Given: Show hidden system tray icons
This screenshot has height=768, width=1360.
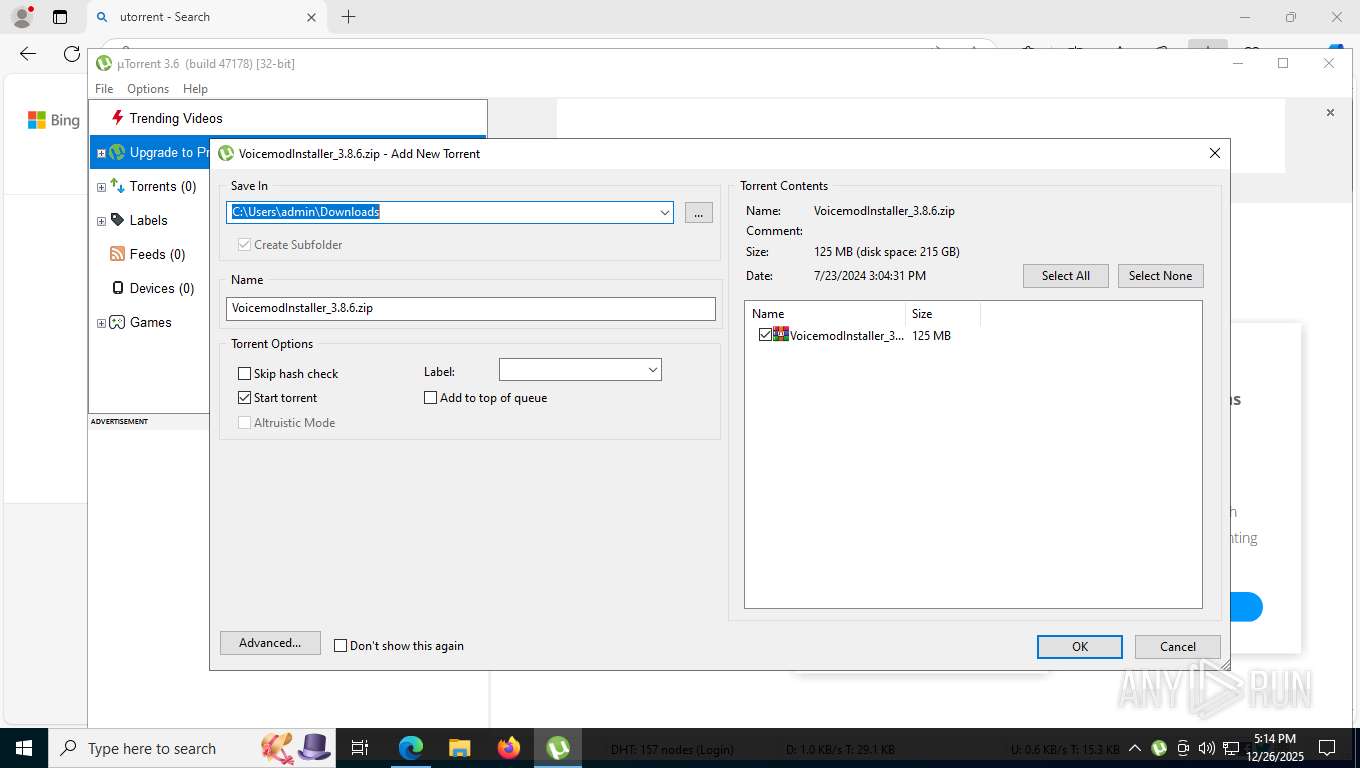Looking at the screenshot, I should (1135, 748).
